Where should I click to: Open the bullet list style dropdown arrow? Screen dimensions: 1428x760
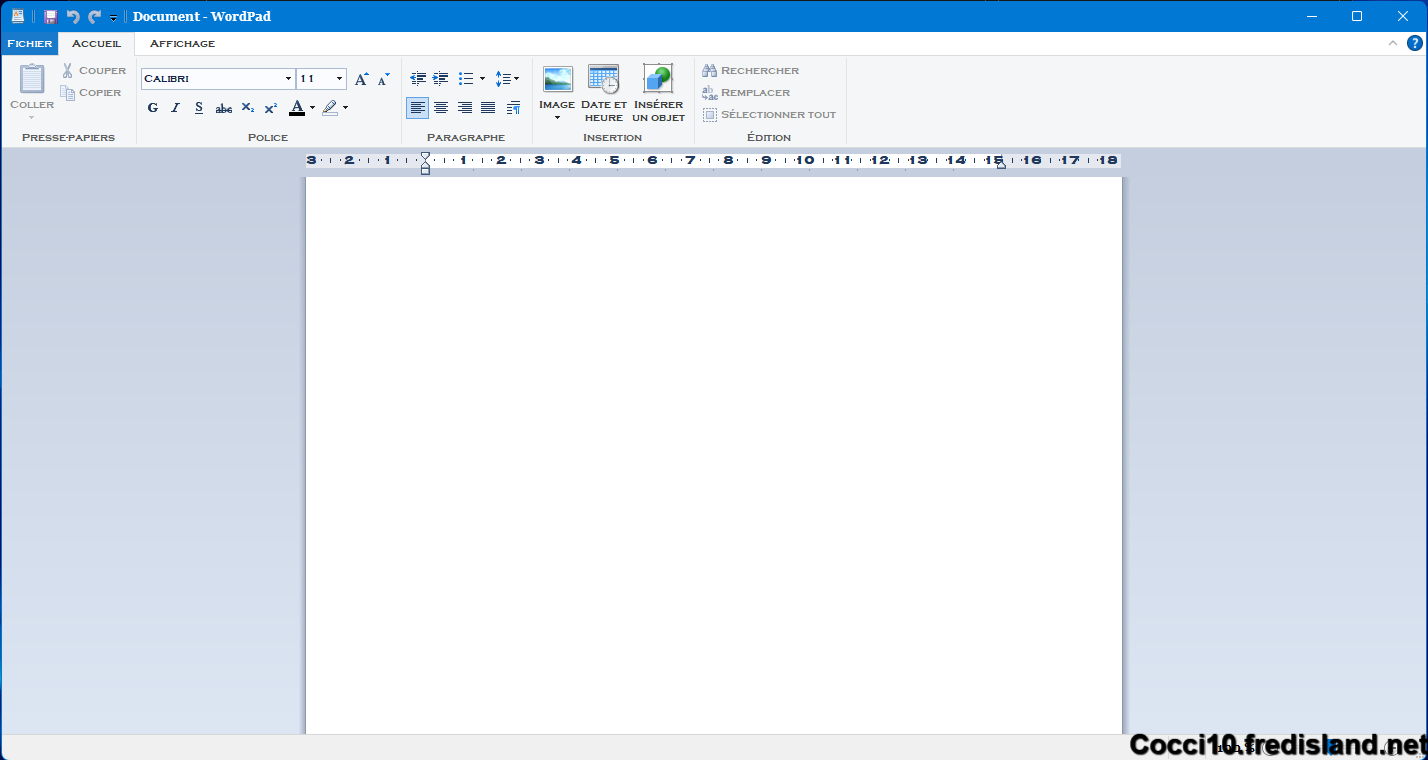(482, 78)
